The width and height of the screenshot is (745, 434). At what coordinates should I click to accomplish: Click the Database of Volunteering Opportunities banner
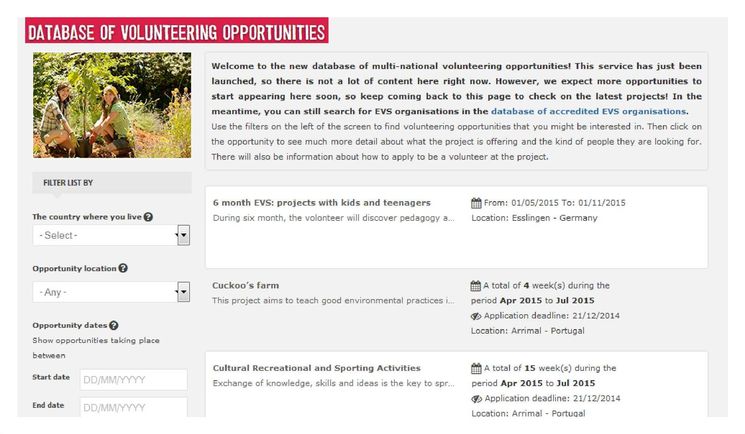(x=177, y=31)
